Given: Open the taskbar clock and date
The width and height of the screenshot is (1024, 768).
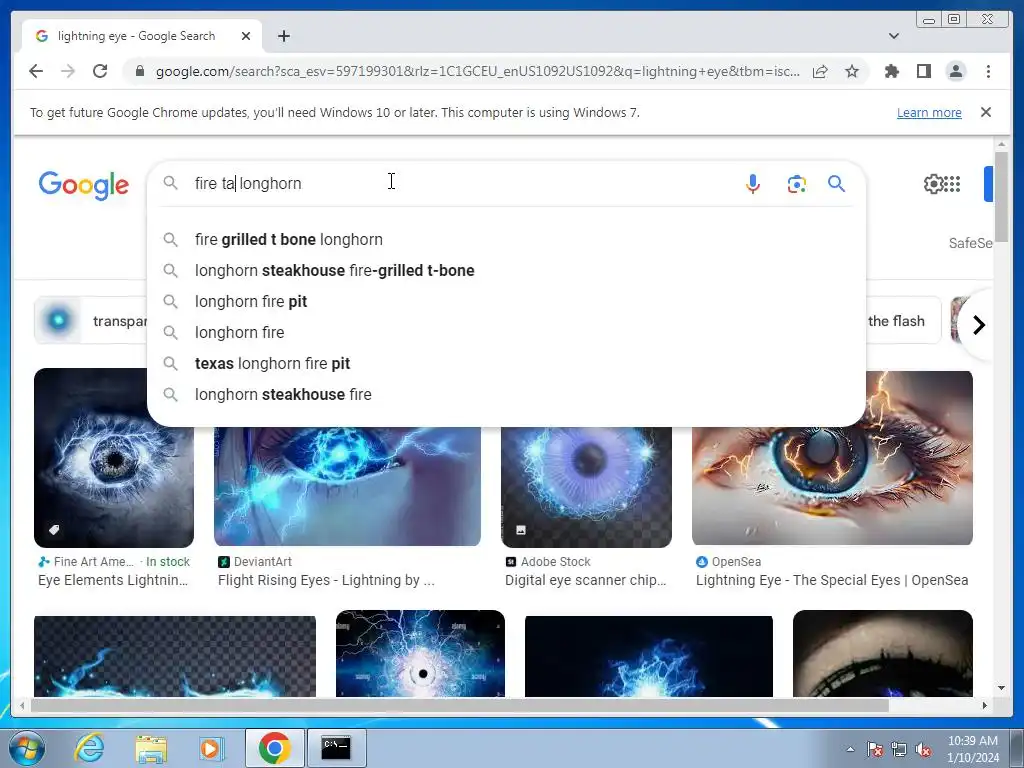Looking at the screenshot, I should coord(973,749).
